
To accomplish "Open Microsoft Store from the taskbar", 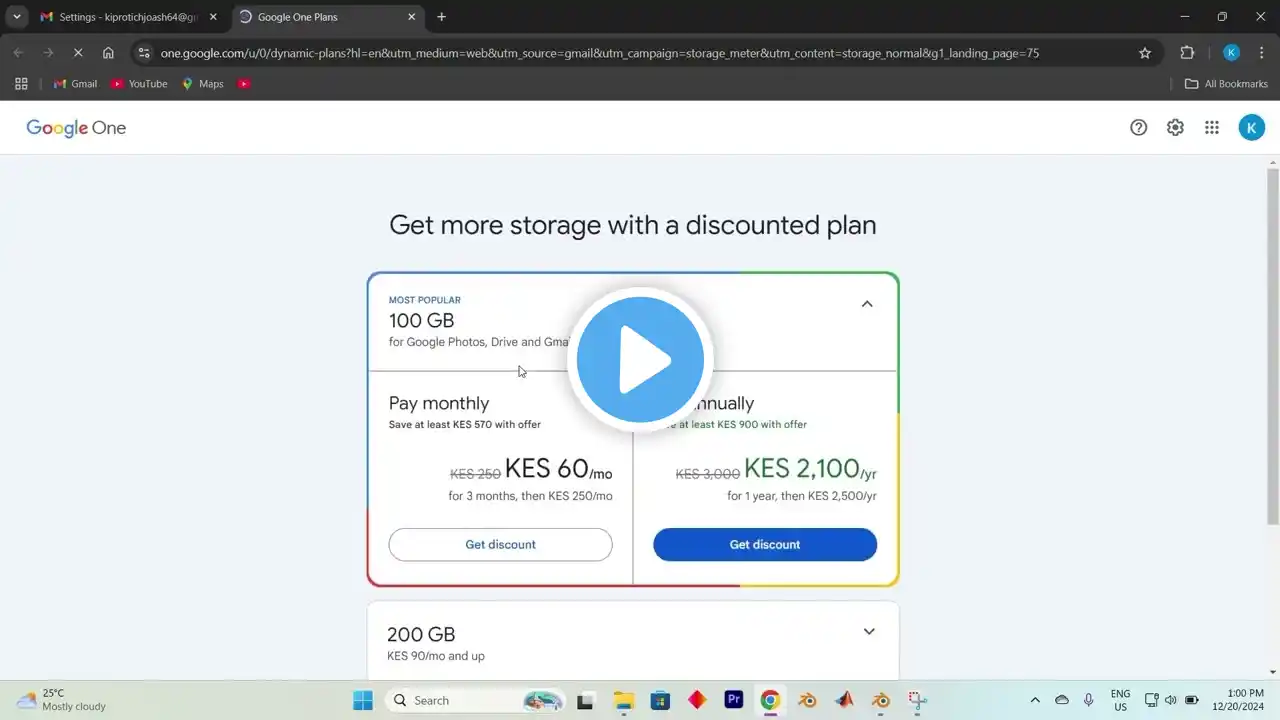I will pyautogui.click(x=660, y=700).
